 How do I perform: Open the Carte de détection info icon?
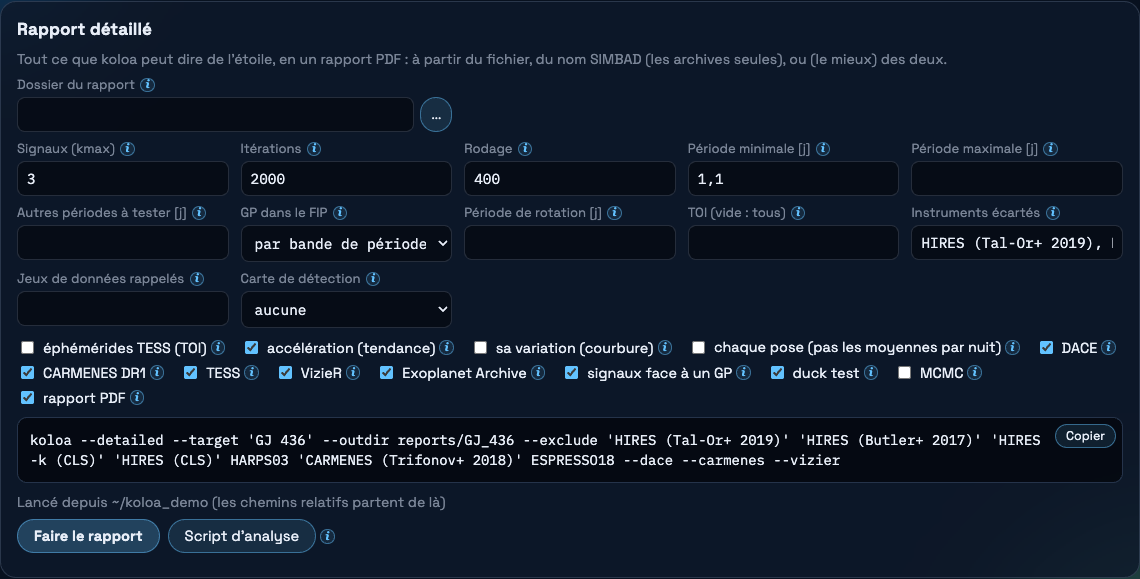373,279
